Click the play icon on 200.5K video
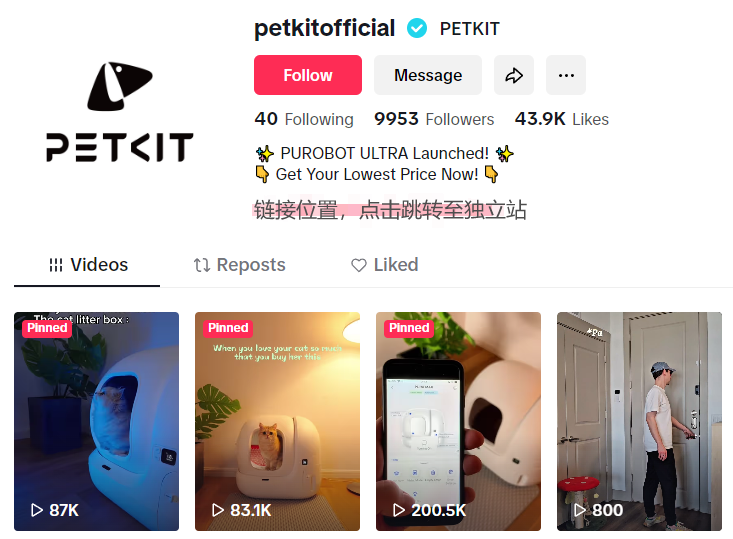This screenshot has height=539, width=733. (x=398, y=510)
